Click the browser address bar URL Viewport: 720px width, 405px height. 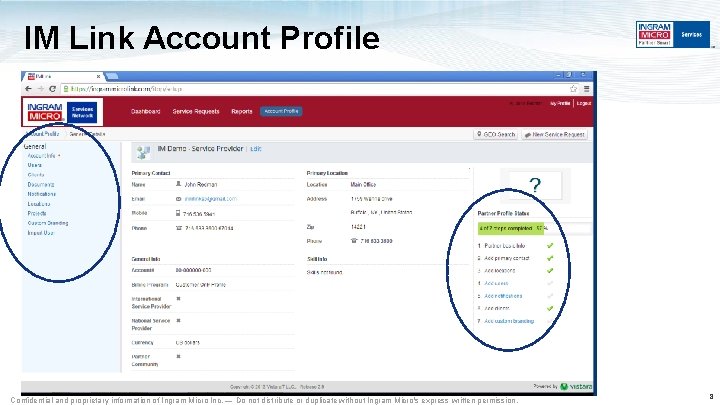[126, 89]
